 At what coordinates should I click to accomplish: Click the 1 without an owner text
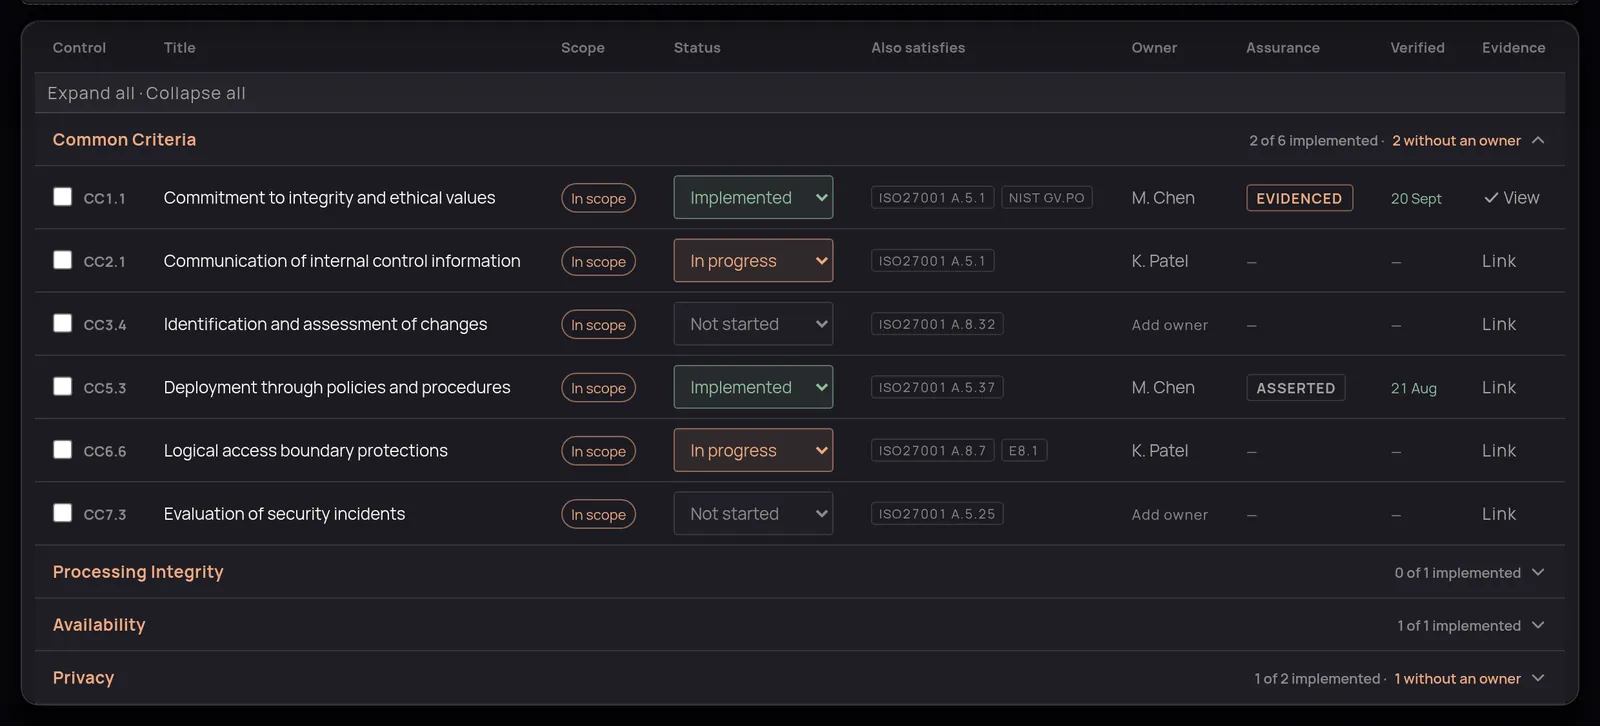(x=1458, y=679)
